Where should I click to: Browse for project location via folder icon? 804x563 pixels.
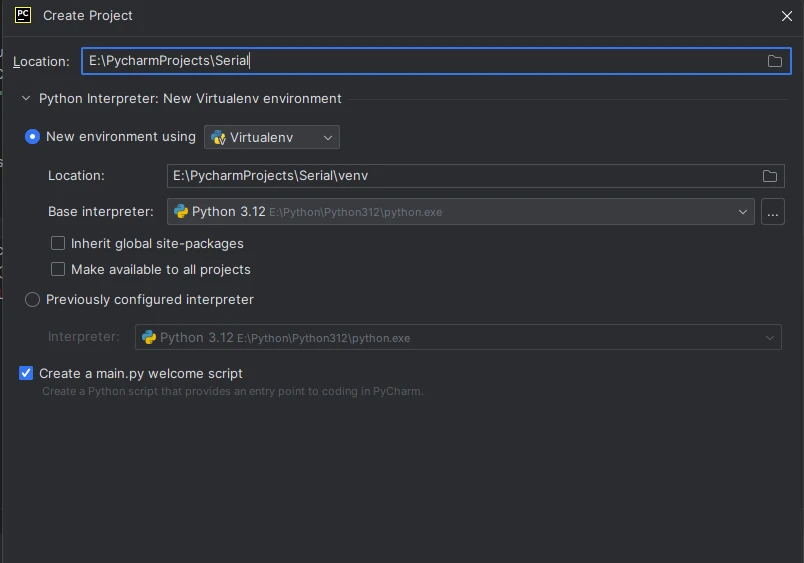pos(774,61)
